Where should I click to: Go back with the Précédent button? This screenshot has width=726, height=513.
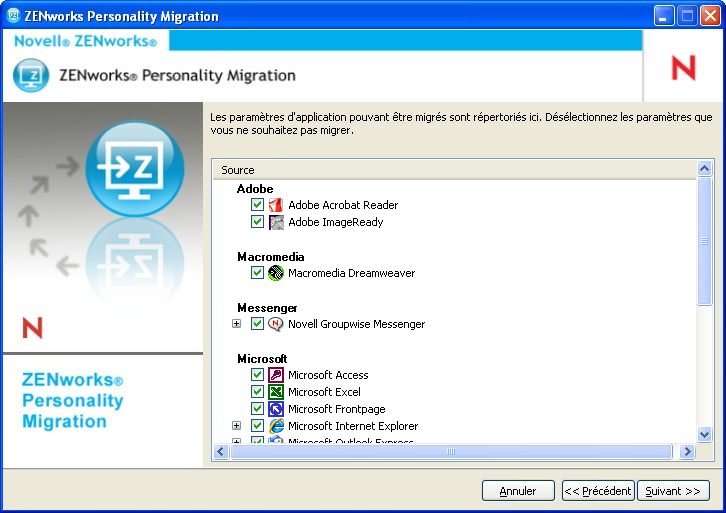pyautogui.click(x=598, y=491)
